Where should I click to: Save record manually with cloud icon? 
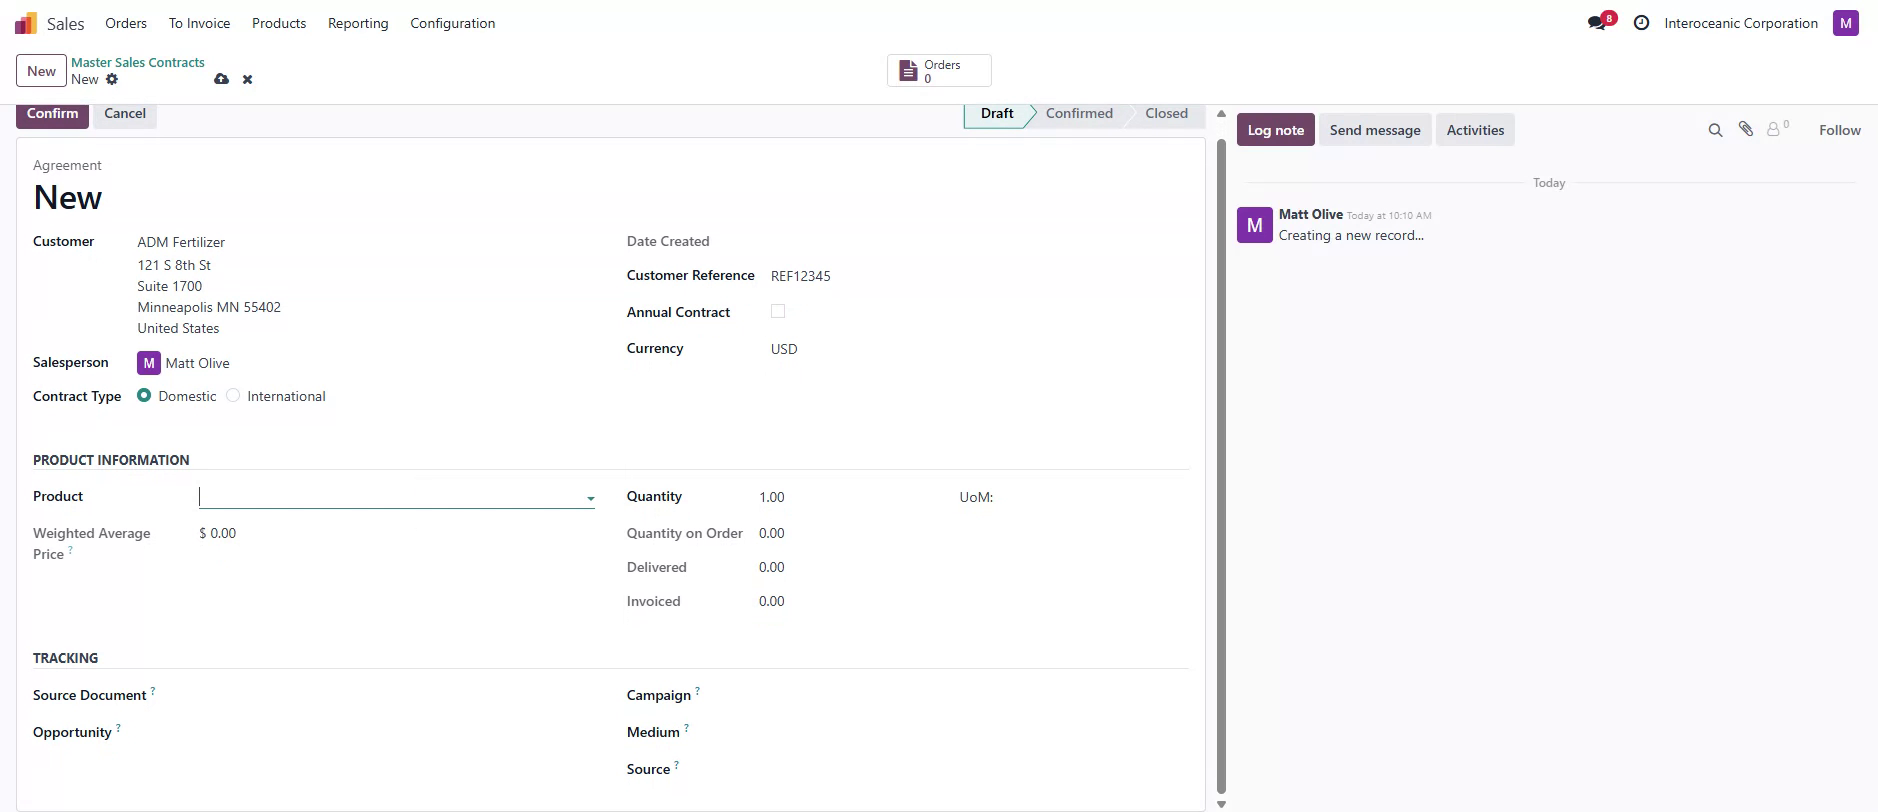pyautogui.click(x=221, y=79)
